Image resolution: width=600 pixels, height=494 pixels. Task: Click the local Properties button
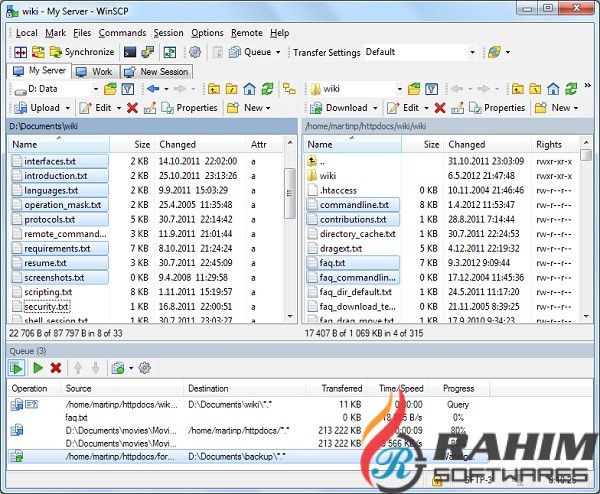[x=189, y=108]
